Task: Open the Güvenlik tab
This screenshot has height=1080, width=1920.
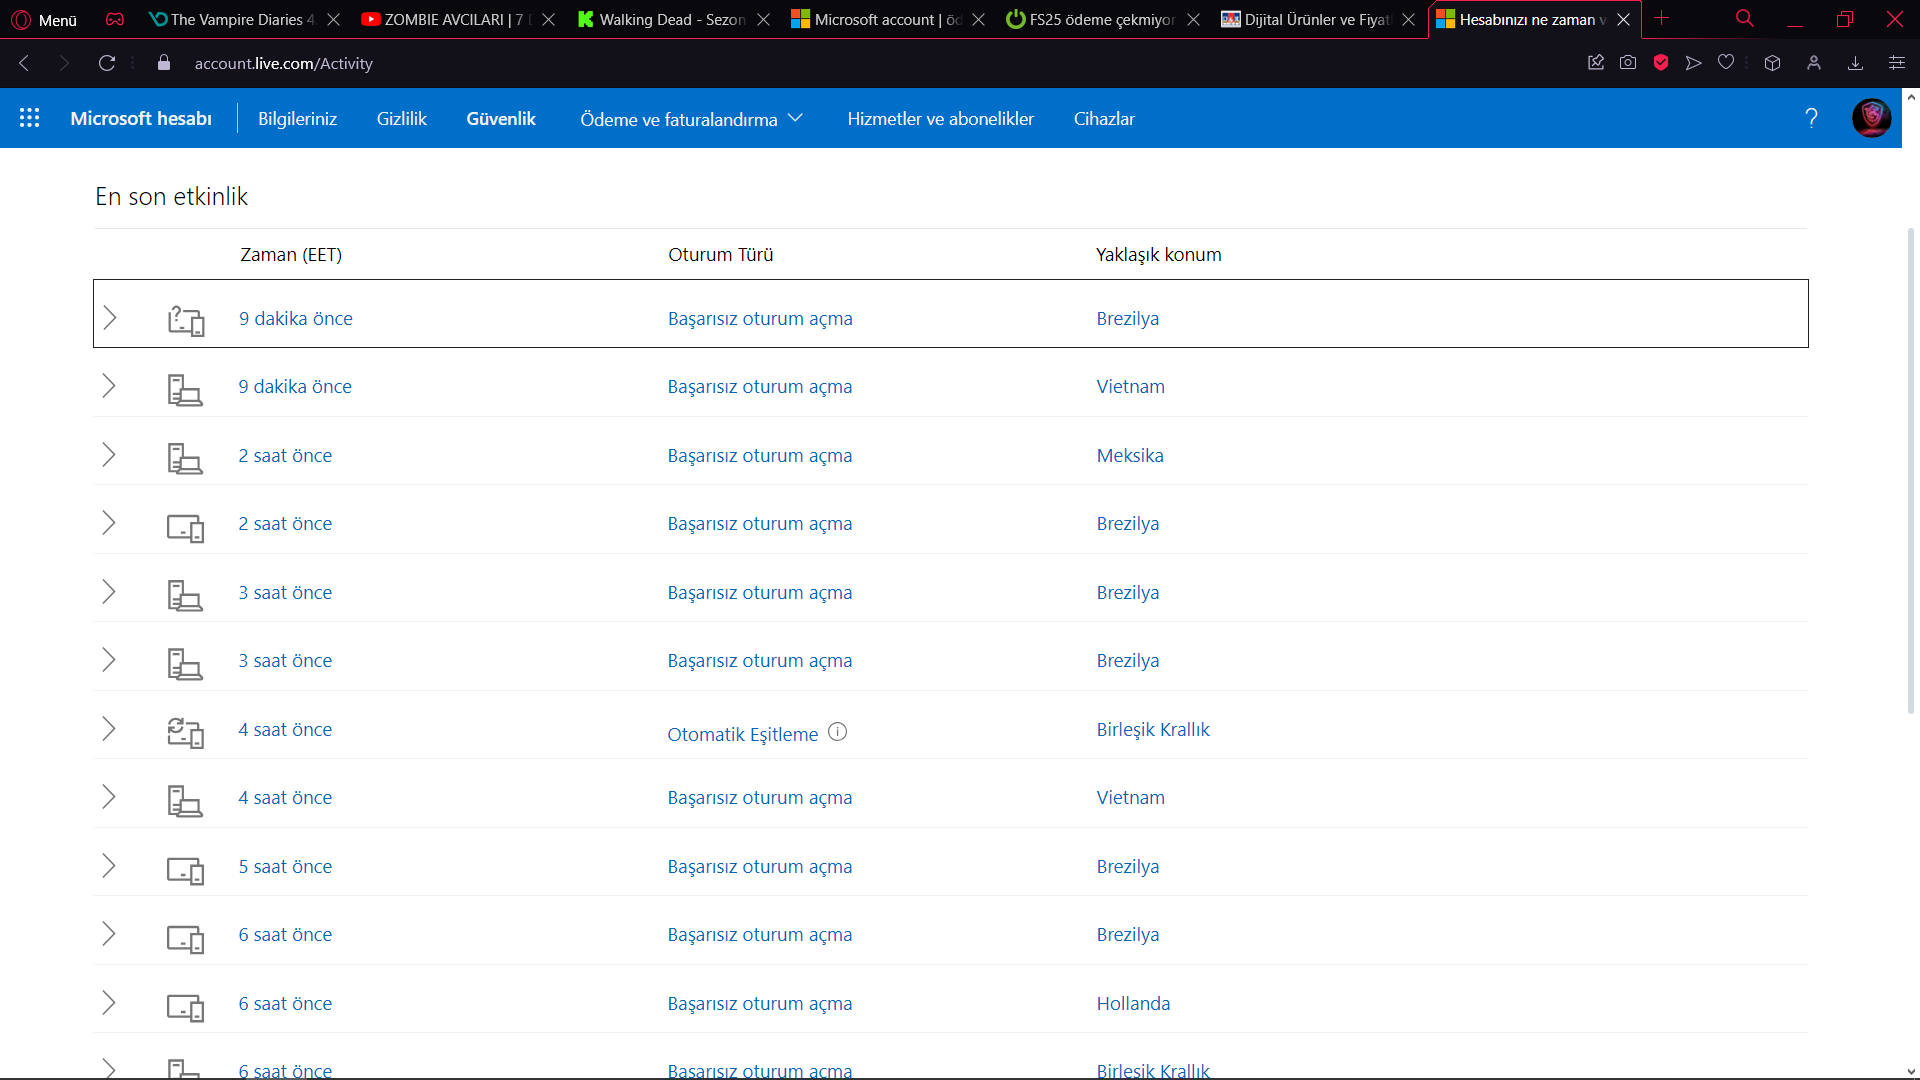Action: [501, 119]
